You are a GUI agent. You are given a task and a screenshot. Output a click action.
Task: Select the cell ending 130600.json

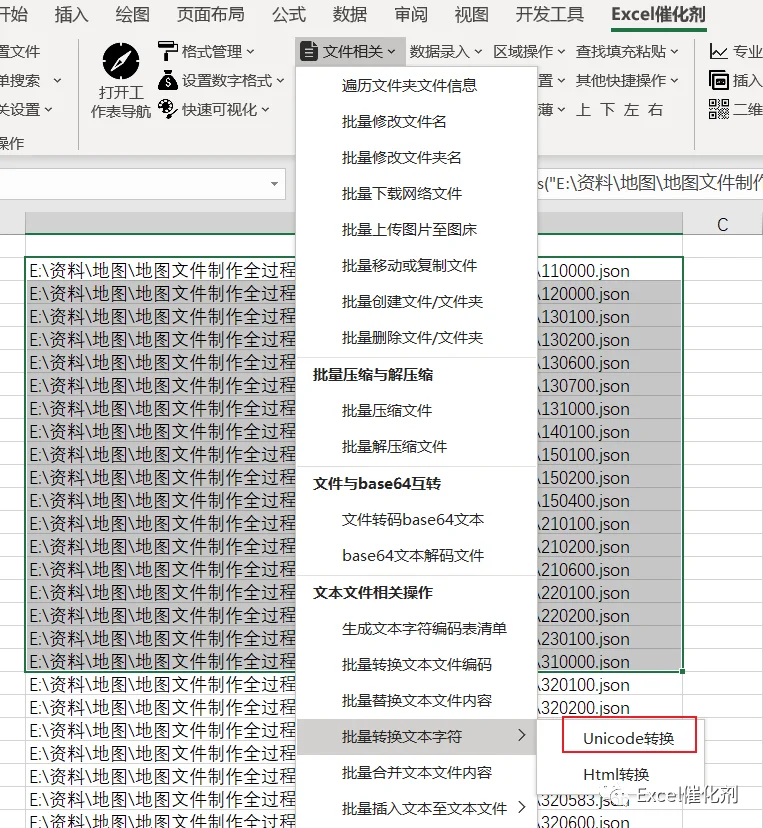click(x=354, y=363)
